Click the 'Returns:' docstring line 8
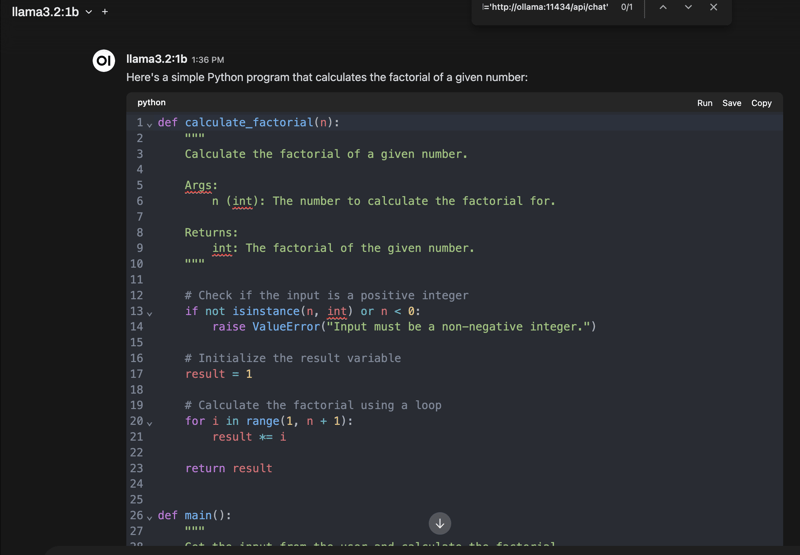The image size is (800, 555). point(211,233)
